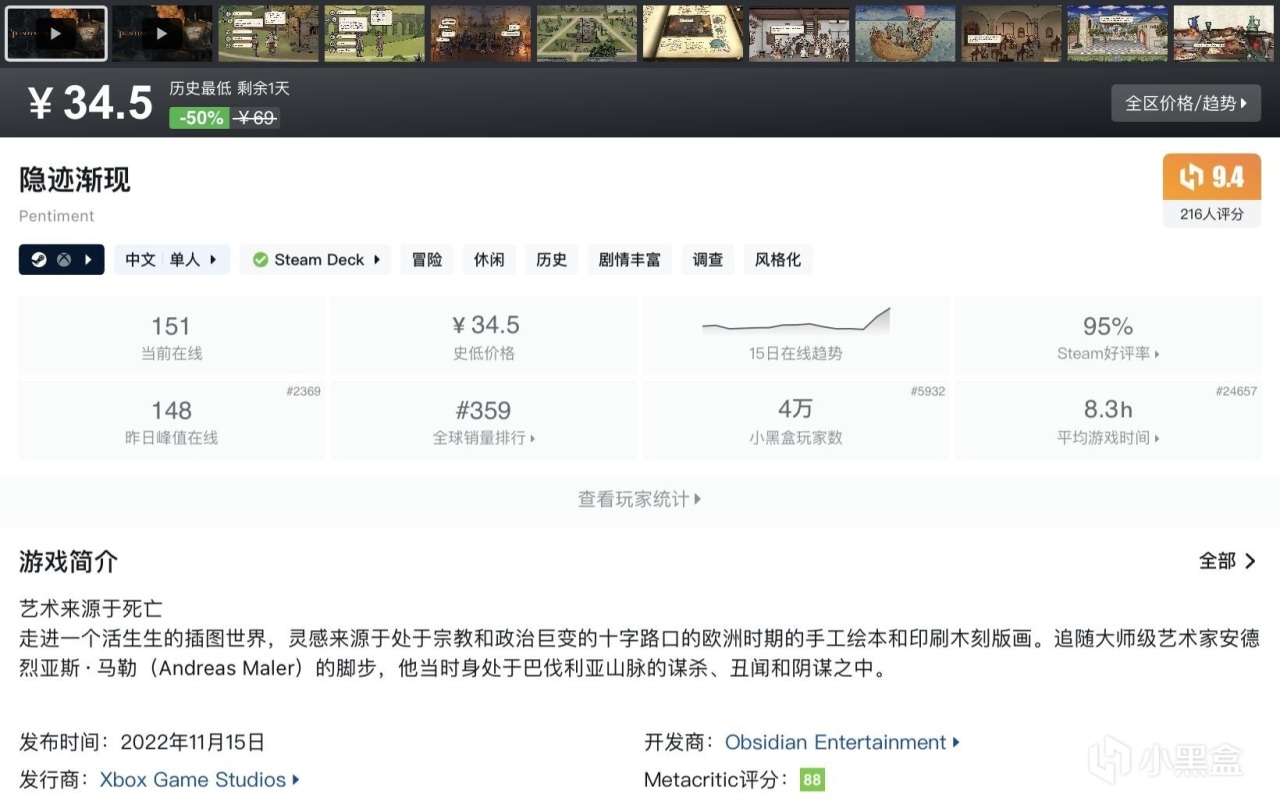Click the green Metacritic 88 score badge
This screenshot has width=1280, height=805.
click(812, 780)
